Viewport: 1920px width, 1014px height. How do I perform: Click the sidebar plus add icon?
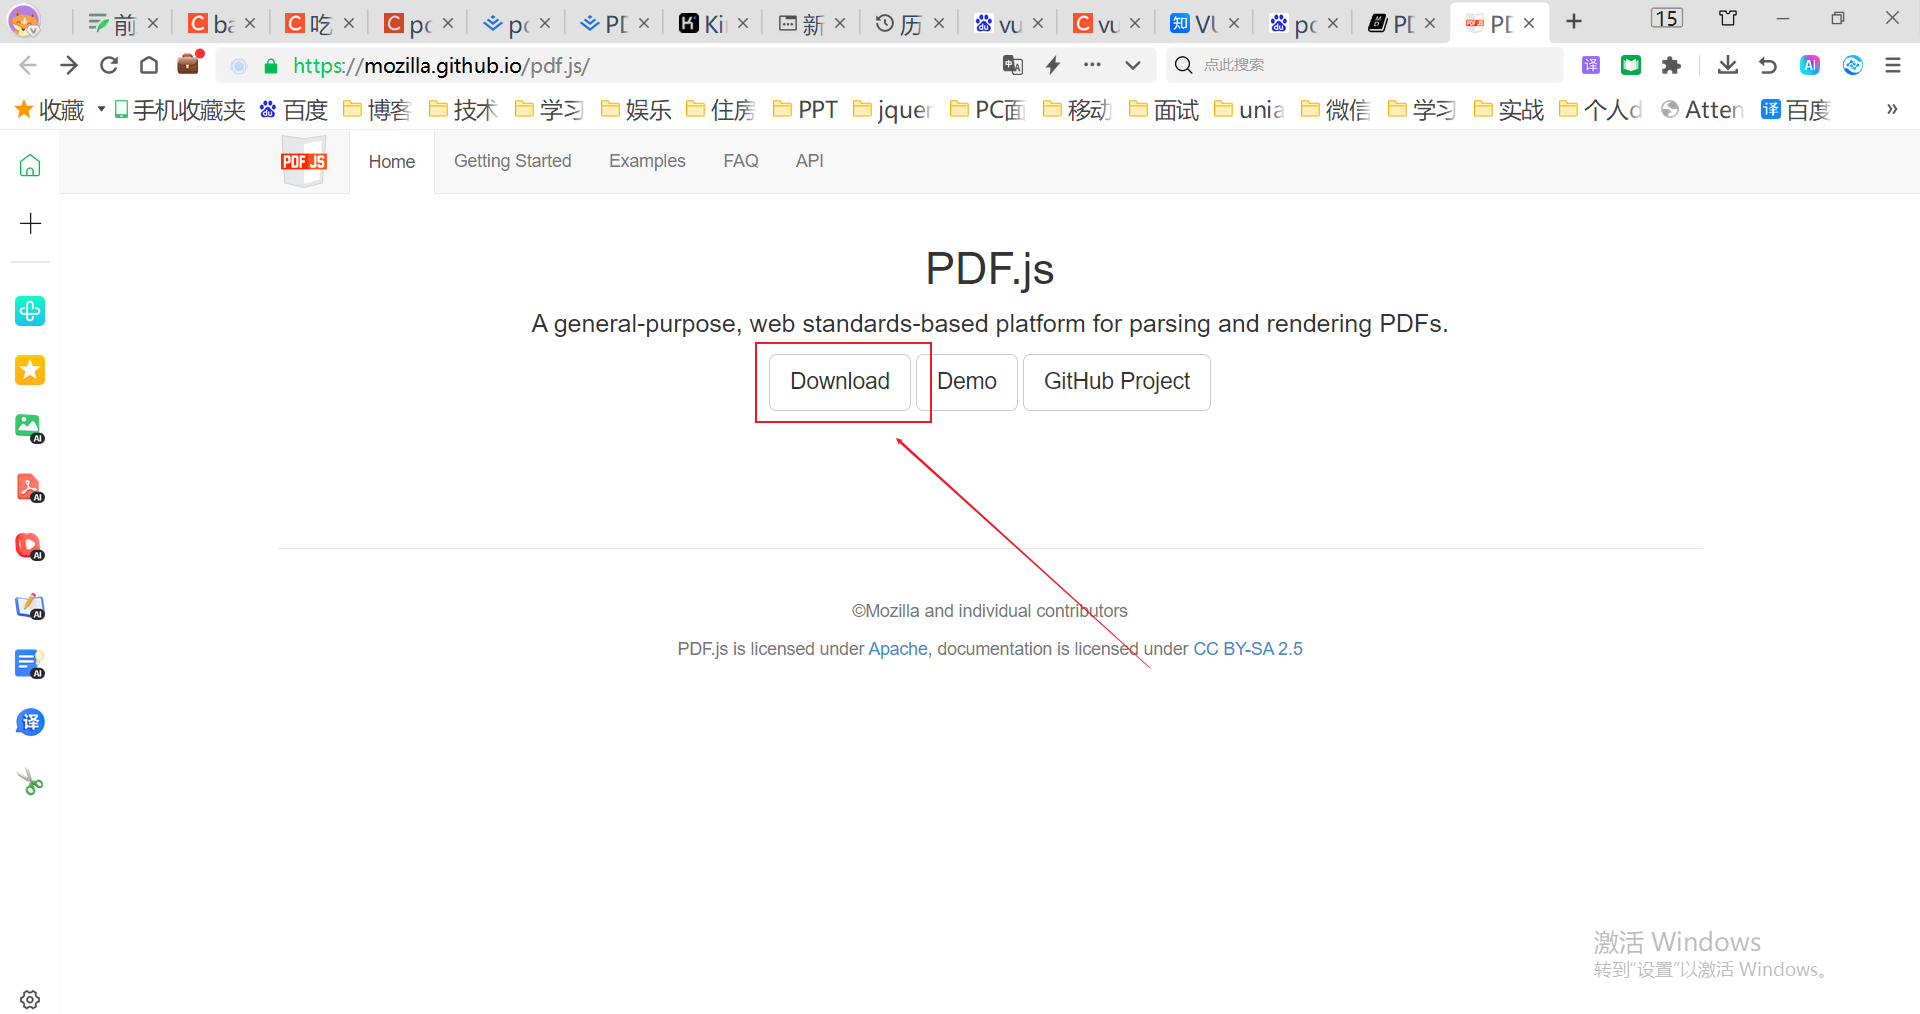click(x=30, y=223)
